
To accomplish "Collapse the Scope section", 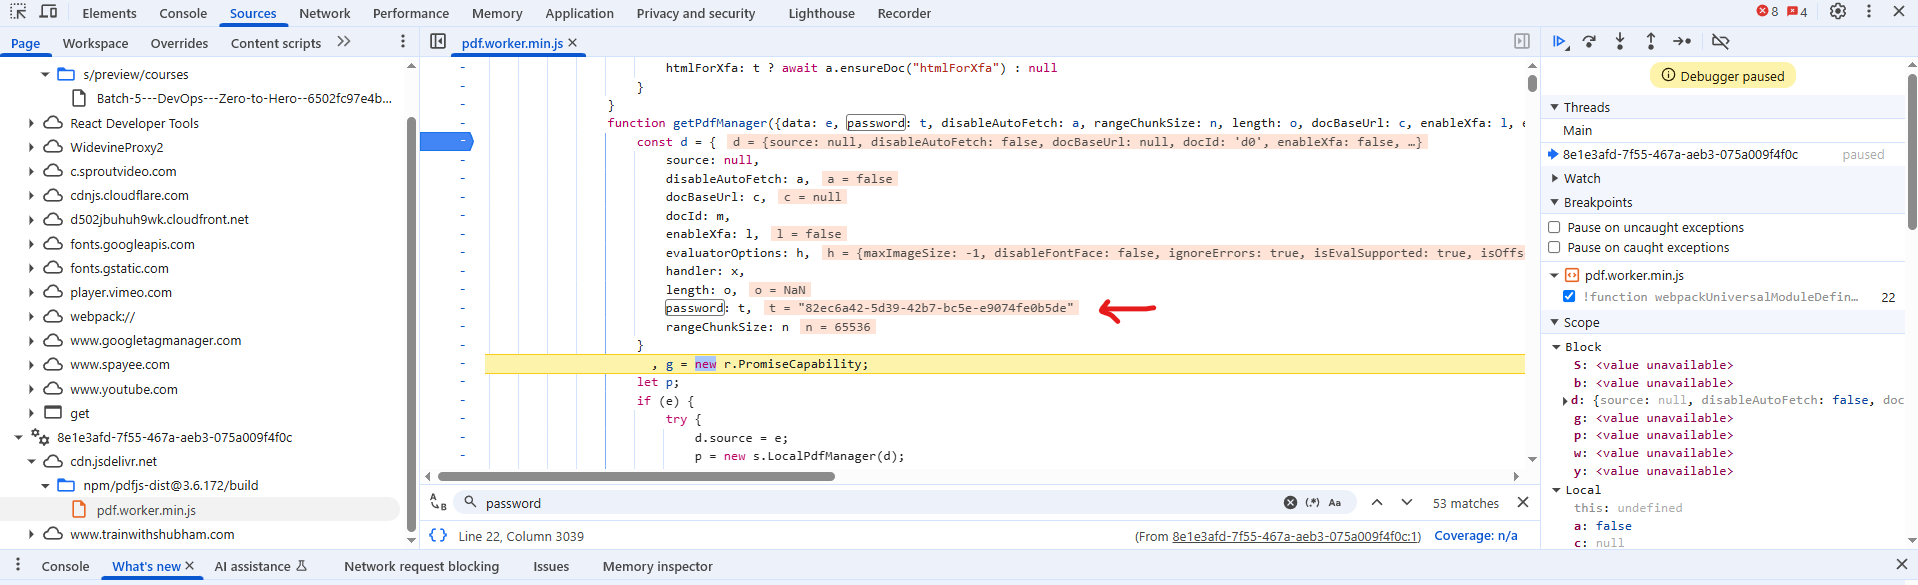I will (x=1554, y=322).
